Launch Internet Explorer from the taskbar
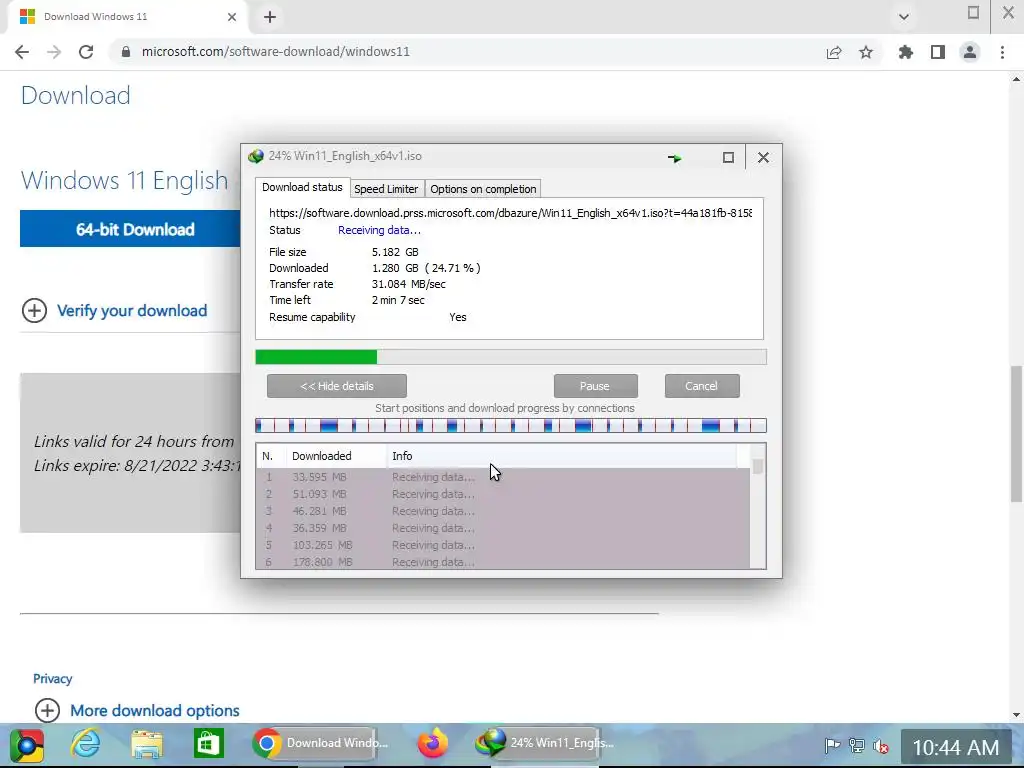 [x=86, y=744]
